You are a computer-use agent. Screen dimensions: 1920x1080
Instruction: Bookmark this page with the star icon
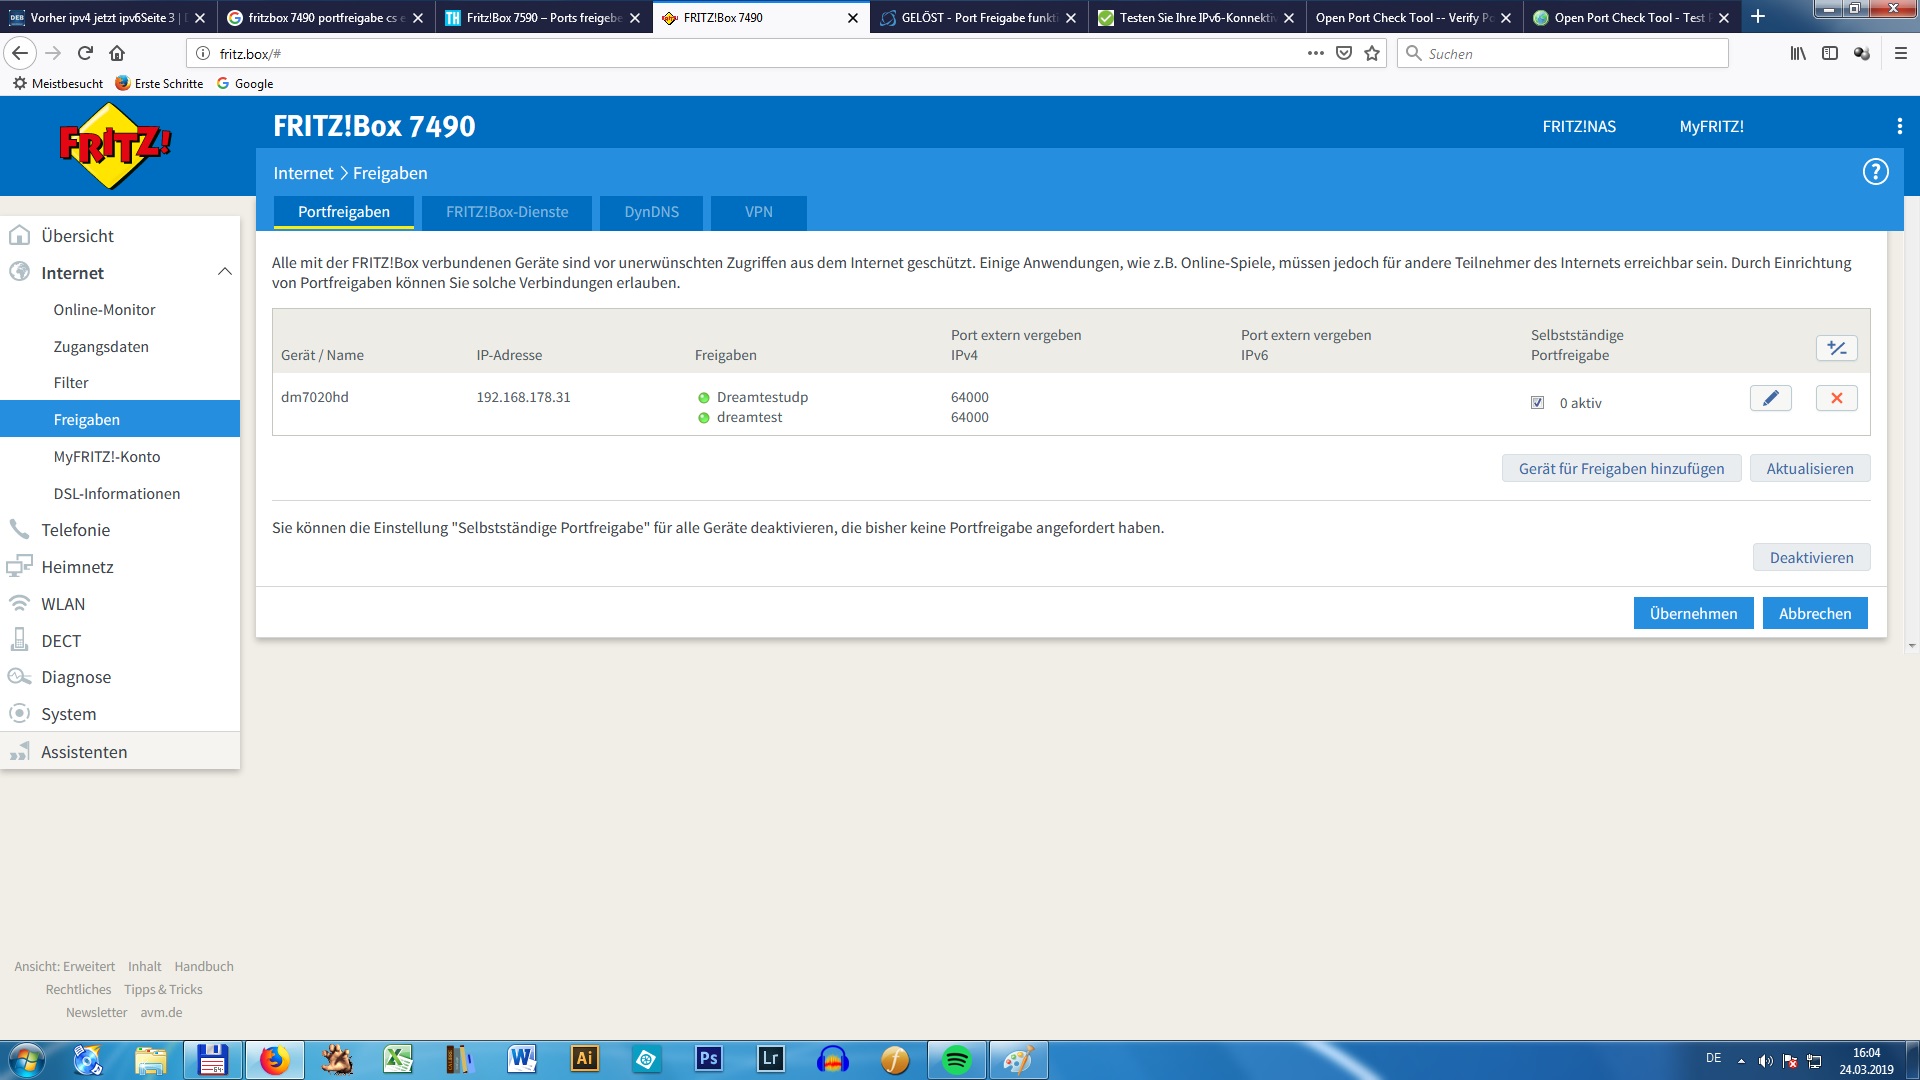[1372, 53]
